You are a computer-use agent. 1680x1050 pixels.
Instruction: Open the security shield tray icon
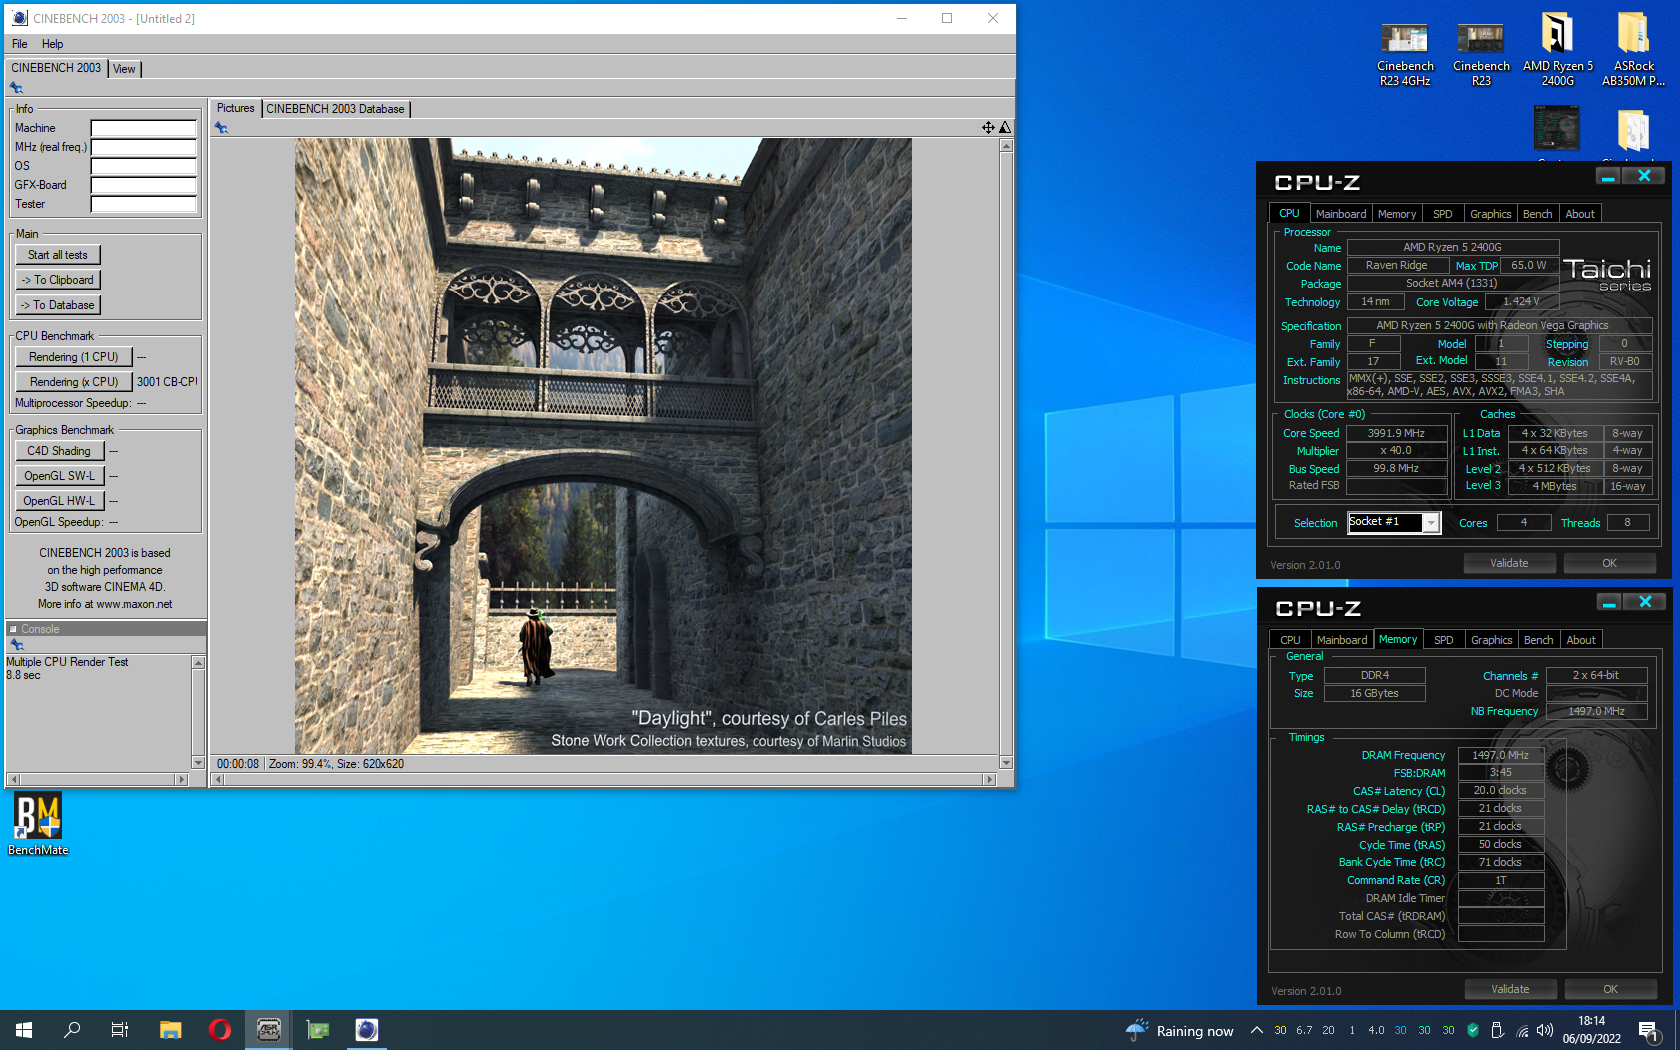[x=1473, y=1030]
